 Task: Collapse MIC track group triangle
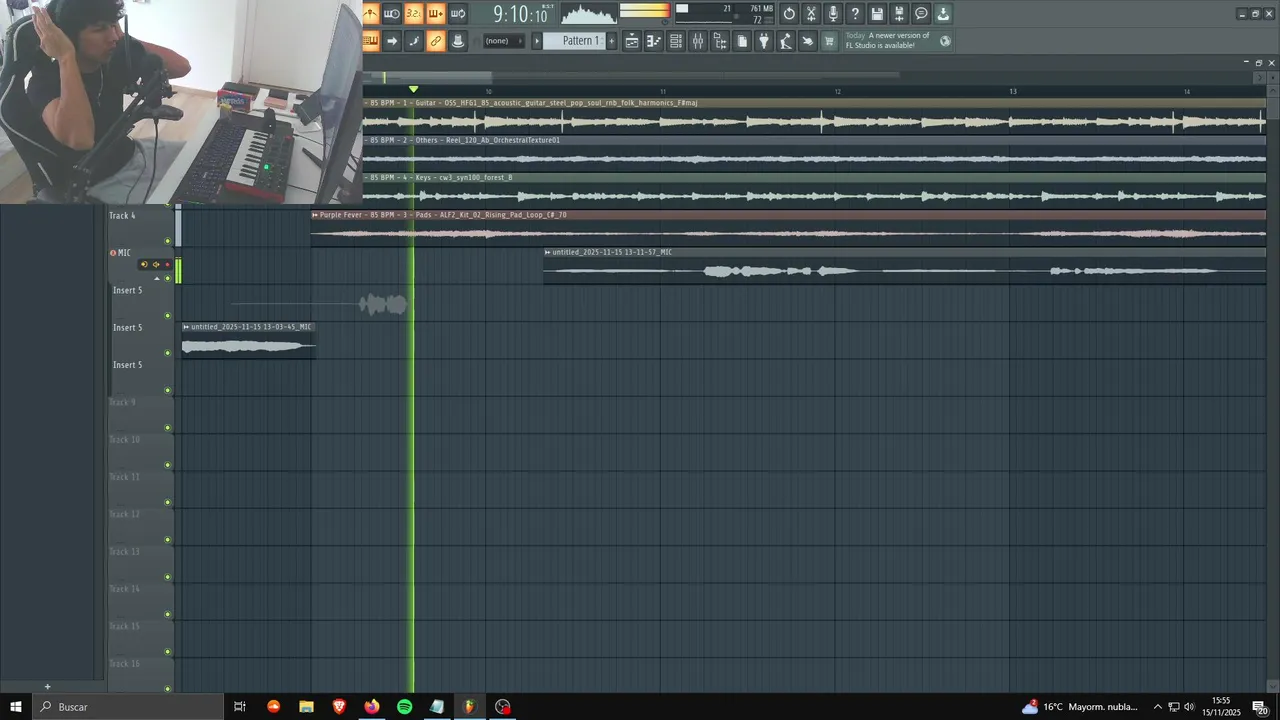click(156, 278)
